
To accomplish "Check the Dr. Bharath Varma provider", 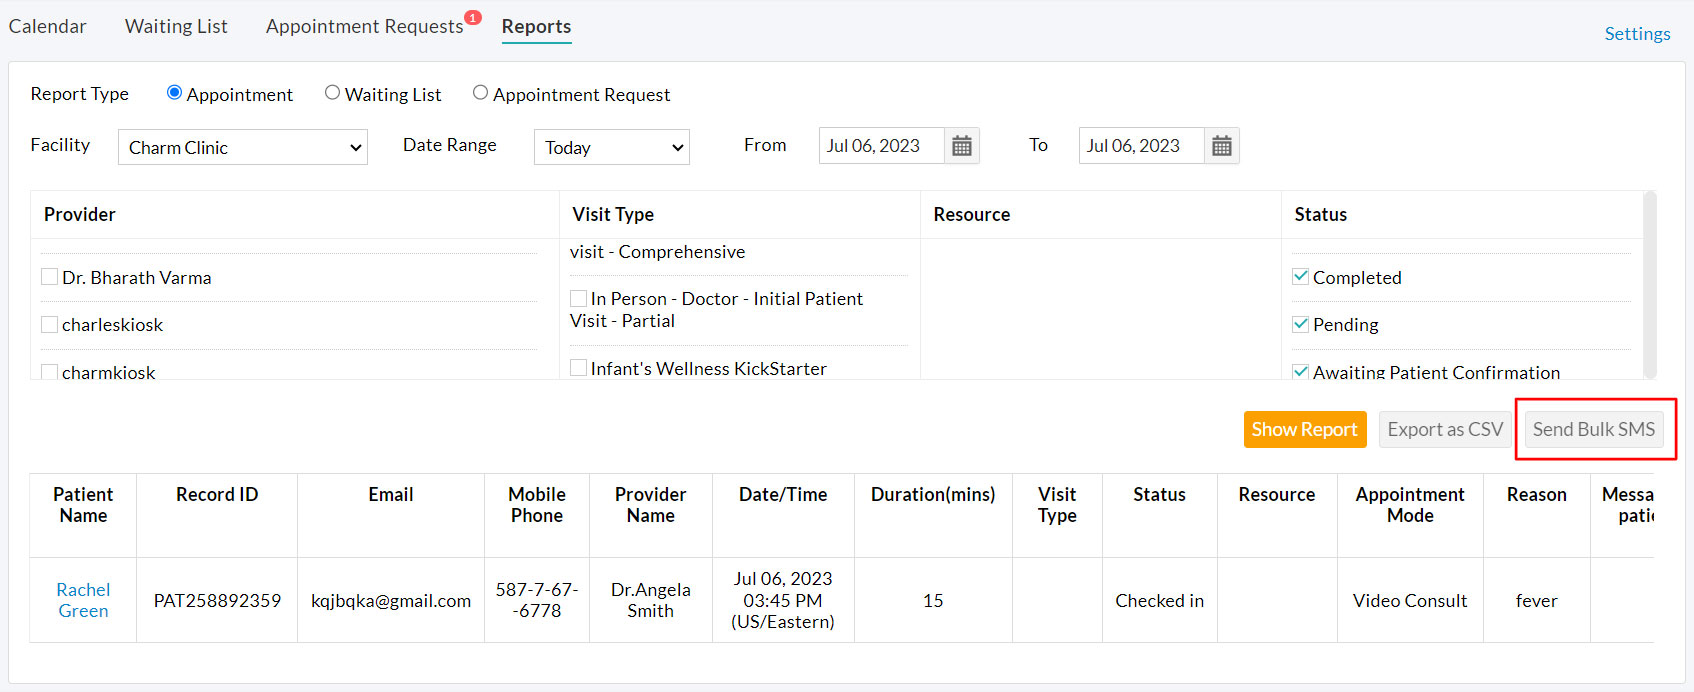I will (x=49, y=277).
